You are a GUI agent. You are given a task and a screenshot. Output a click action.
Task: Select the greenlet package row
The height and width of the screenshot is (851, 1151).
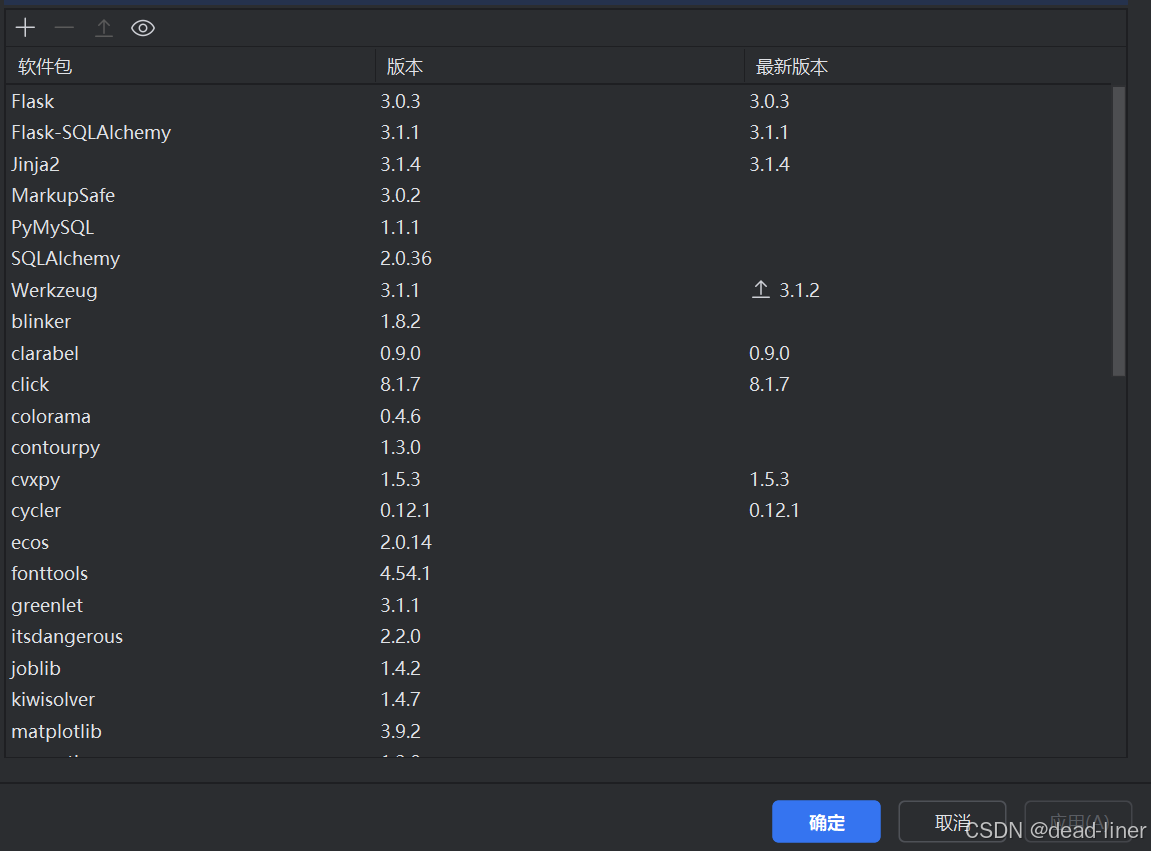[x=559, y=605]
